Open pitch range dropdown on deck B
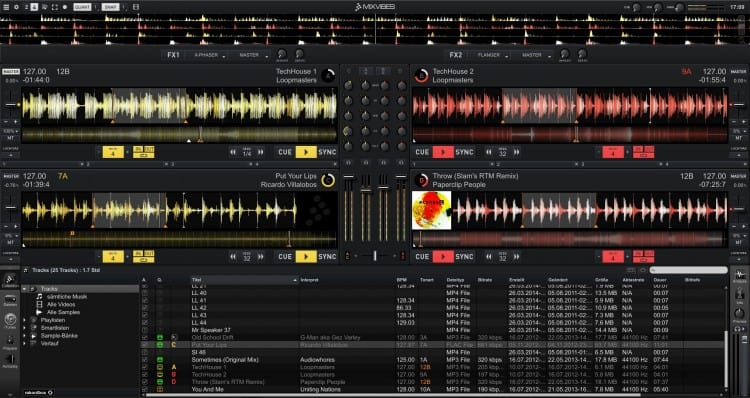 point(738,131)
